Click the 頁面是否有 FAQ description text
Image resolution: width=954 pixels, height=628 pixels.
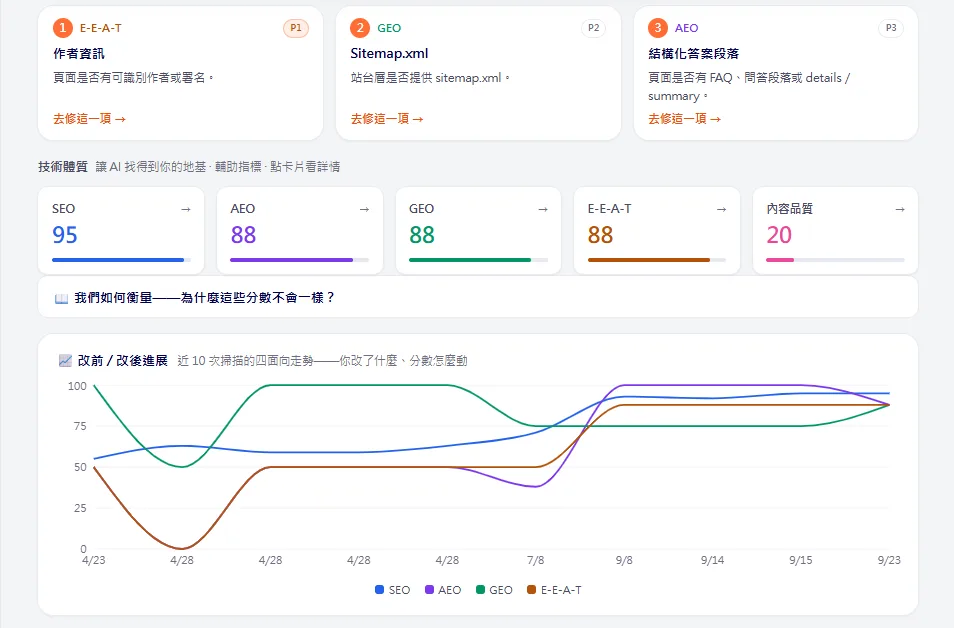coord(749,87)
